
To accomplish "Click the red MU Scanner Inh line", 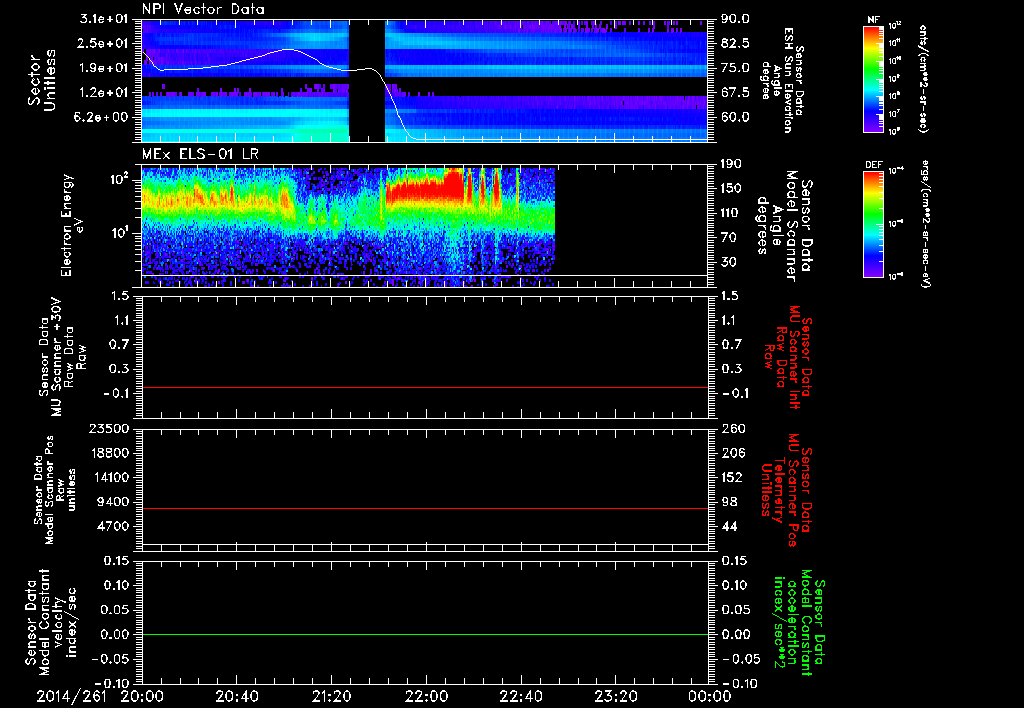I will 424,387.
